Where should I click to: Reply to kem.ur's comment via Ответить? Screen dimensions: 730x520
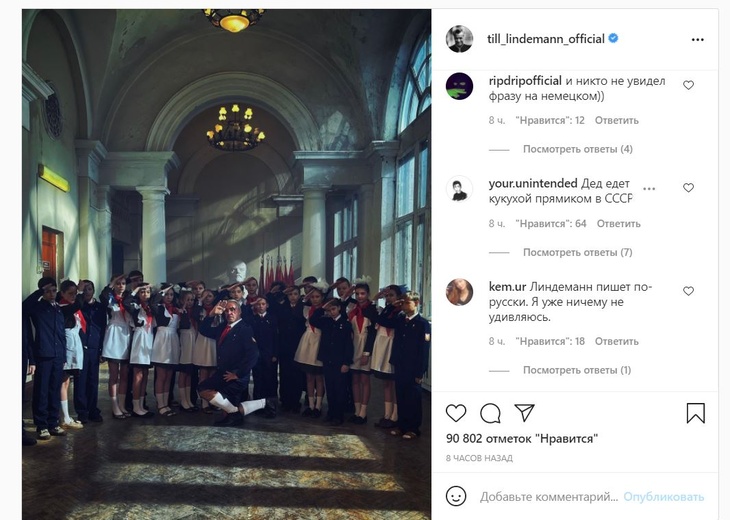pos(616,341)
